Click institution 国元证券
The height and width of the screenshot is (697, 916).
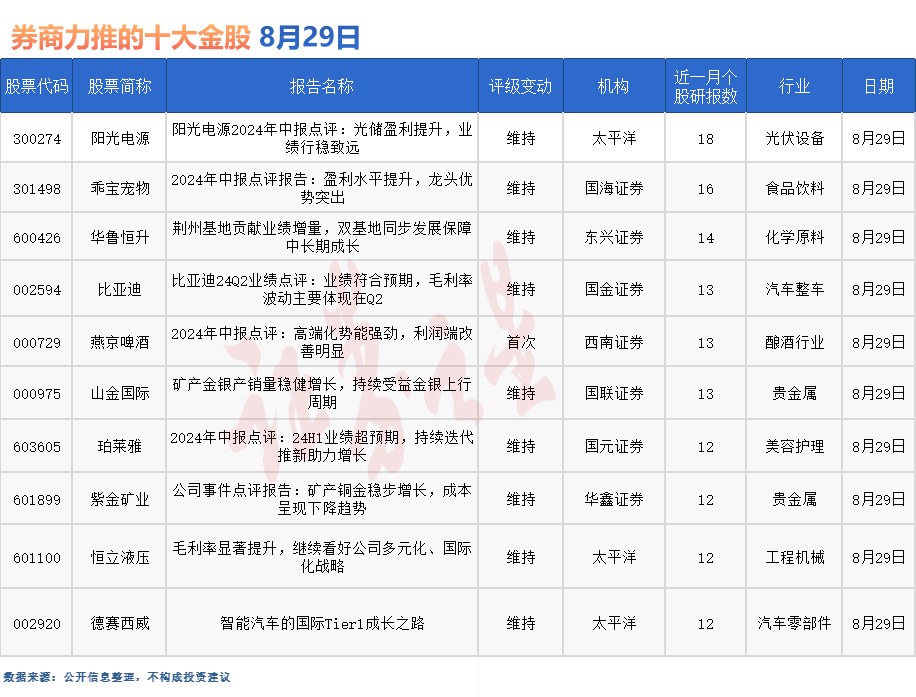(x=613, y=446)
